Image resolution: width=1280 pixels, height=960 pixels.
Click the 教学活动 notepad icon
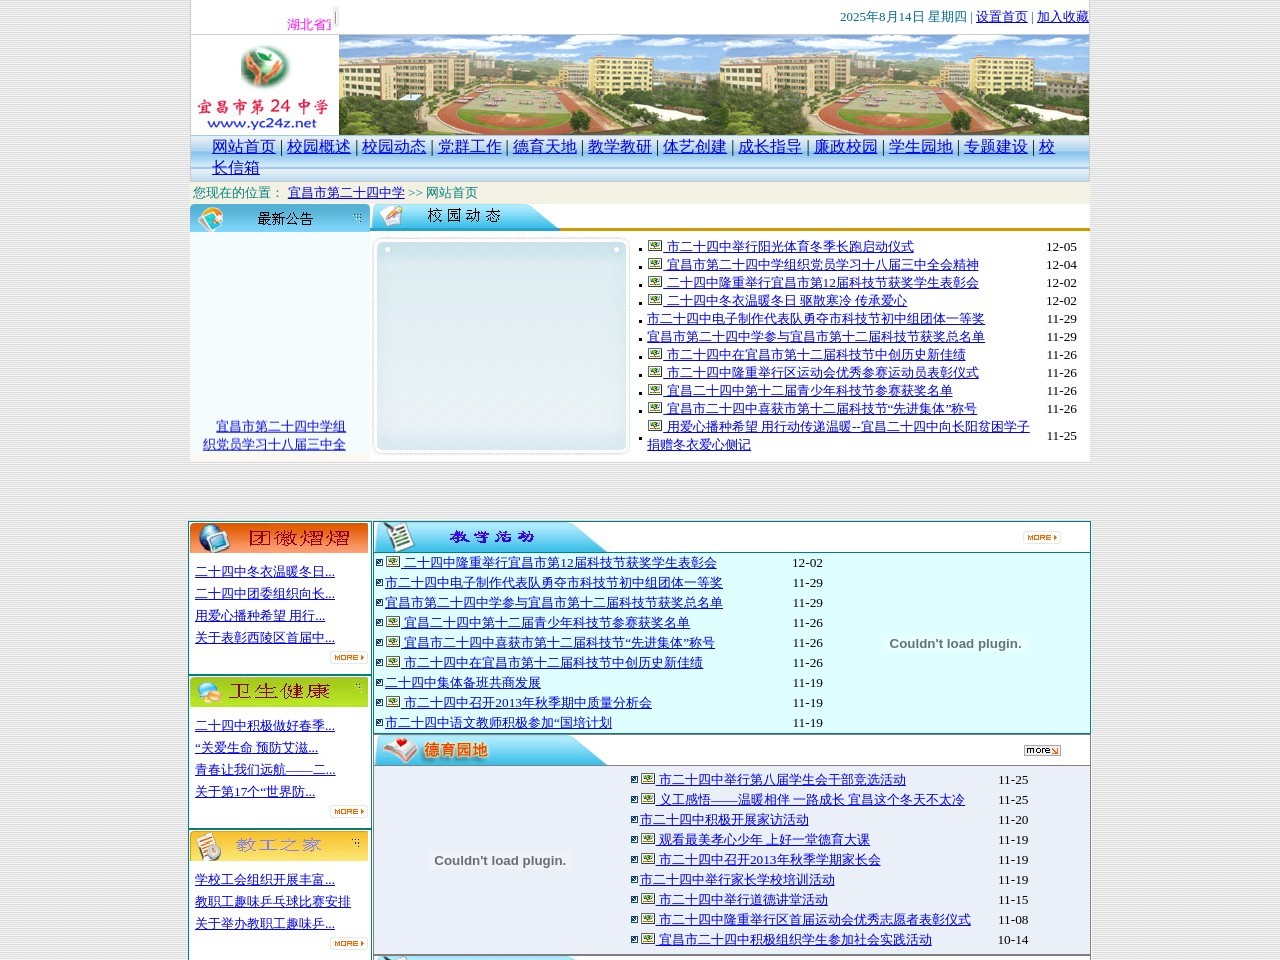398,537
